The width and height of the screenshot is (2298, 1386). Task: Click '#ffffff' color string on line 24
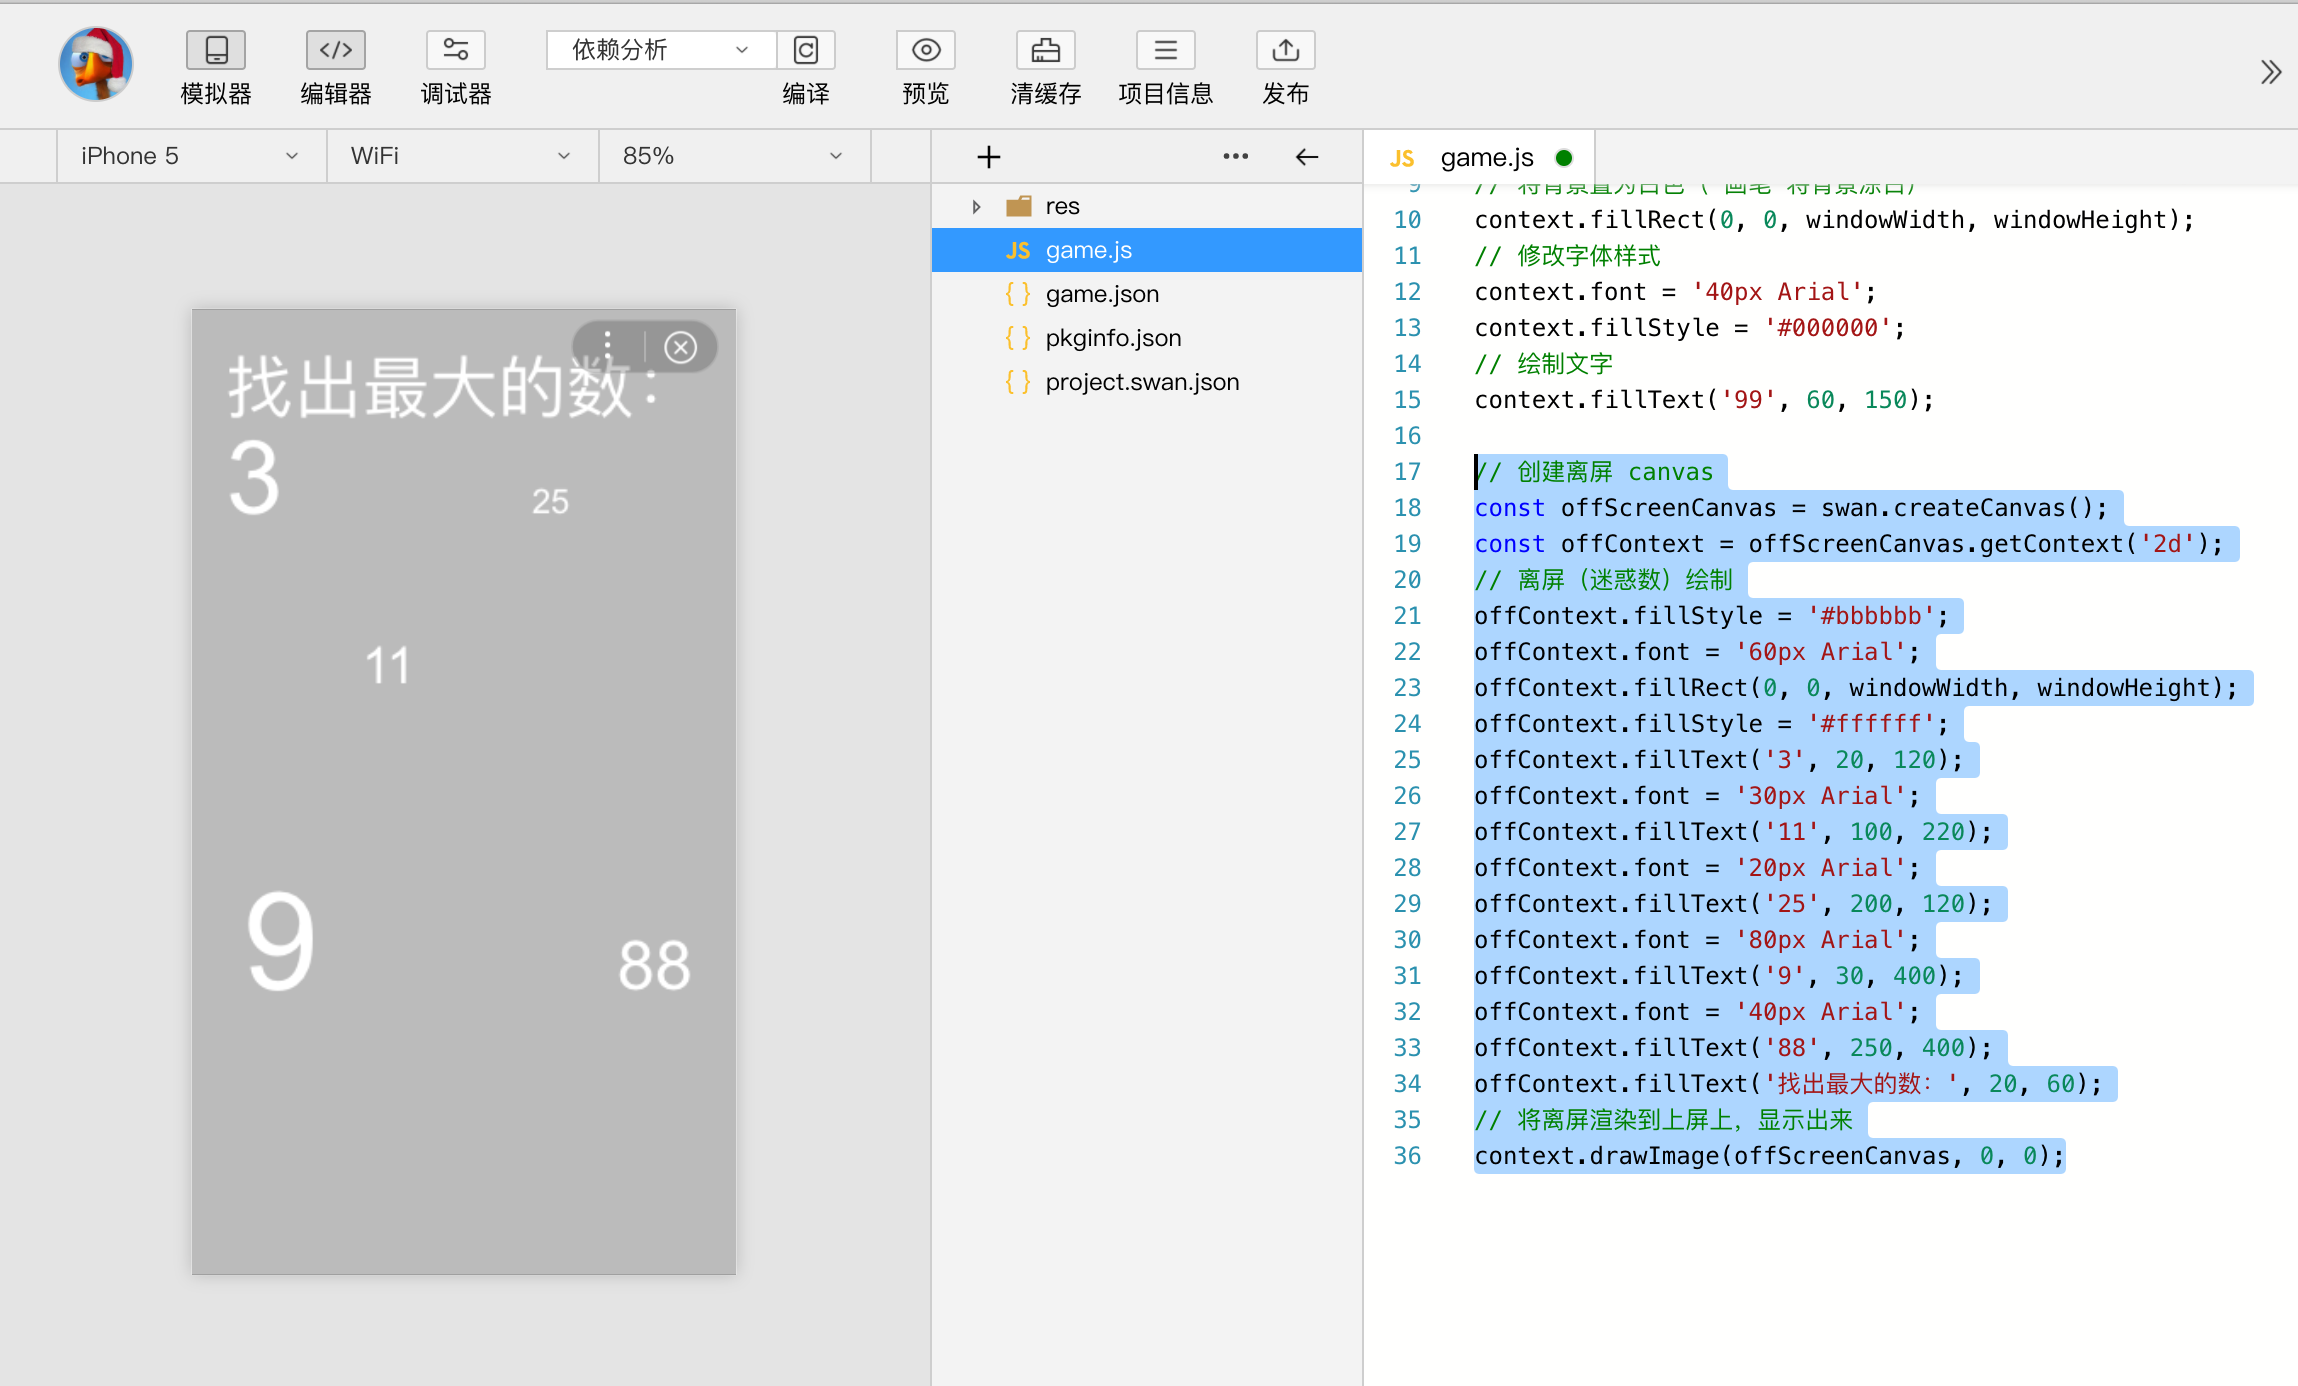pos(1871,724)
